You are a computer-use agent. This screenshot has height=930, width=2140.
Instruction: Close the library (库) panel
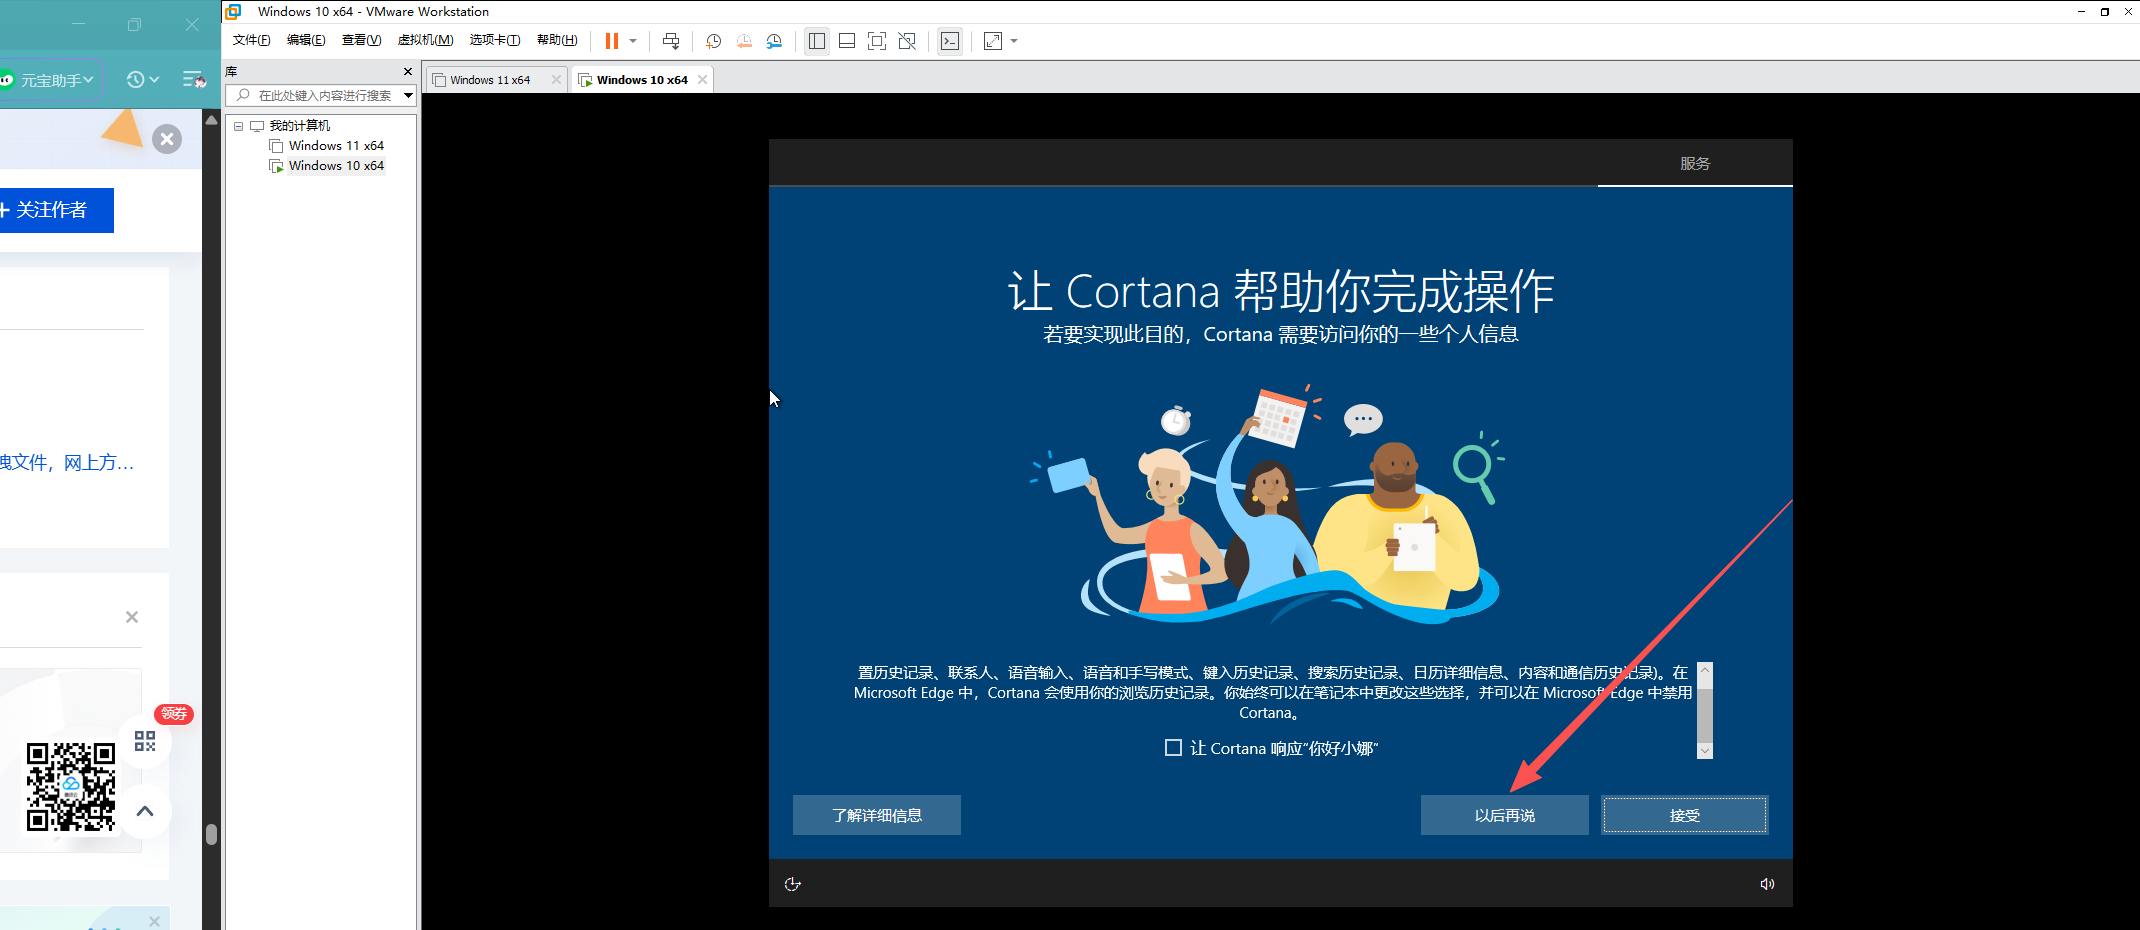click(x=407, y=71)
